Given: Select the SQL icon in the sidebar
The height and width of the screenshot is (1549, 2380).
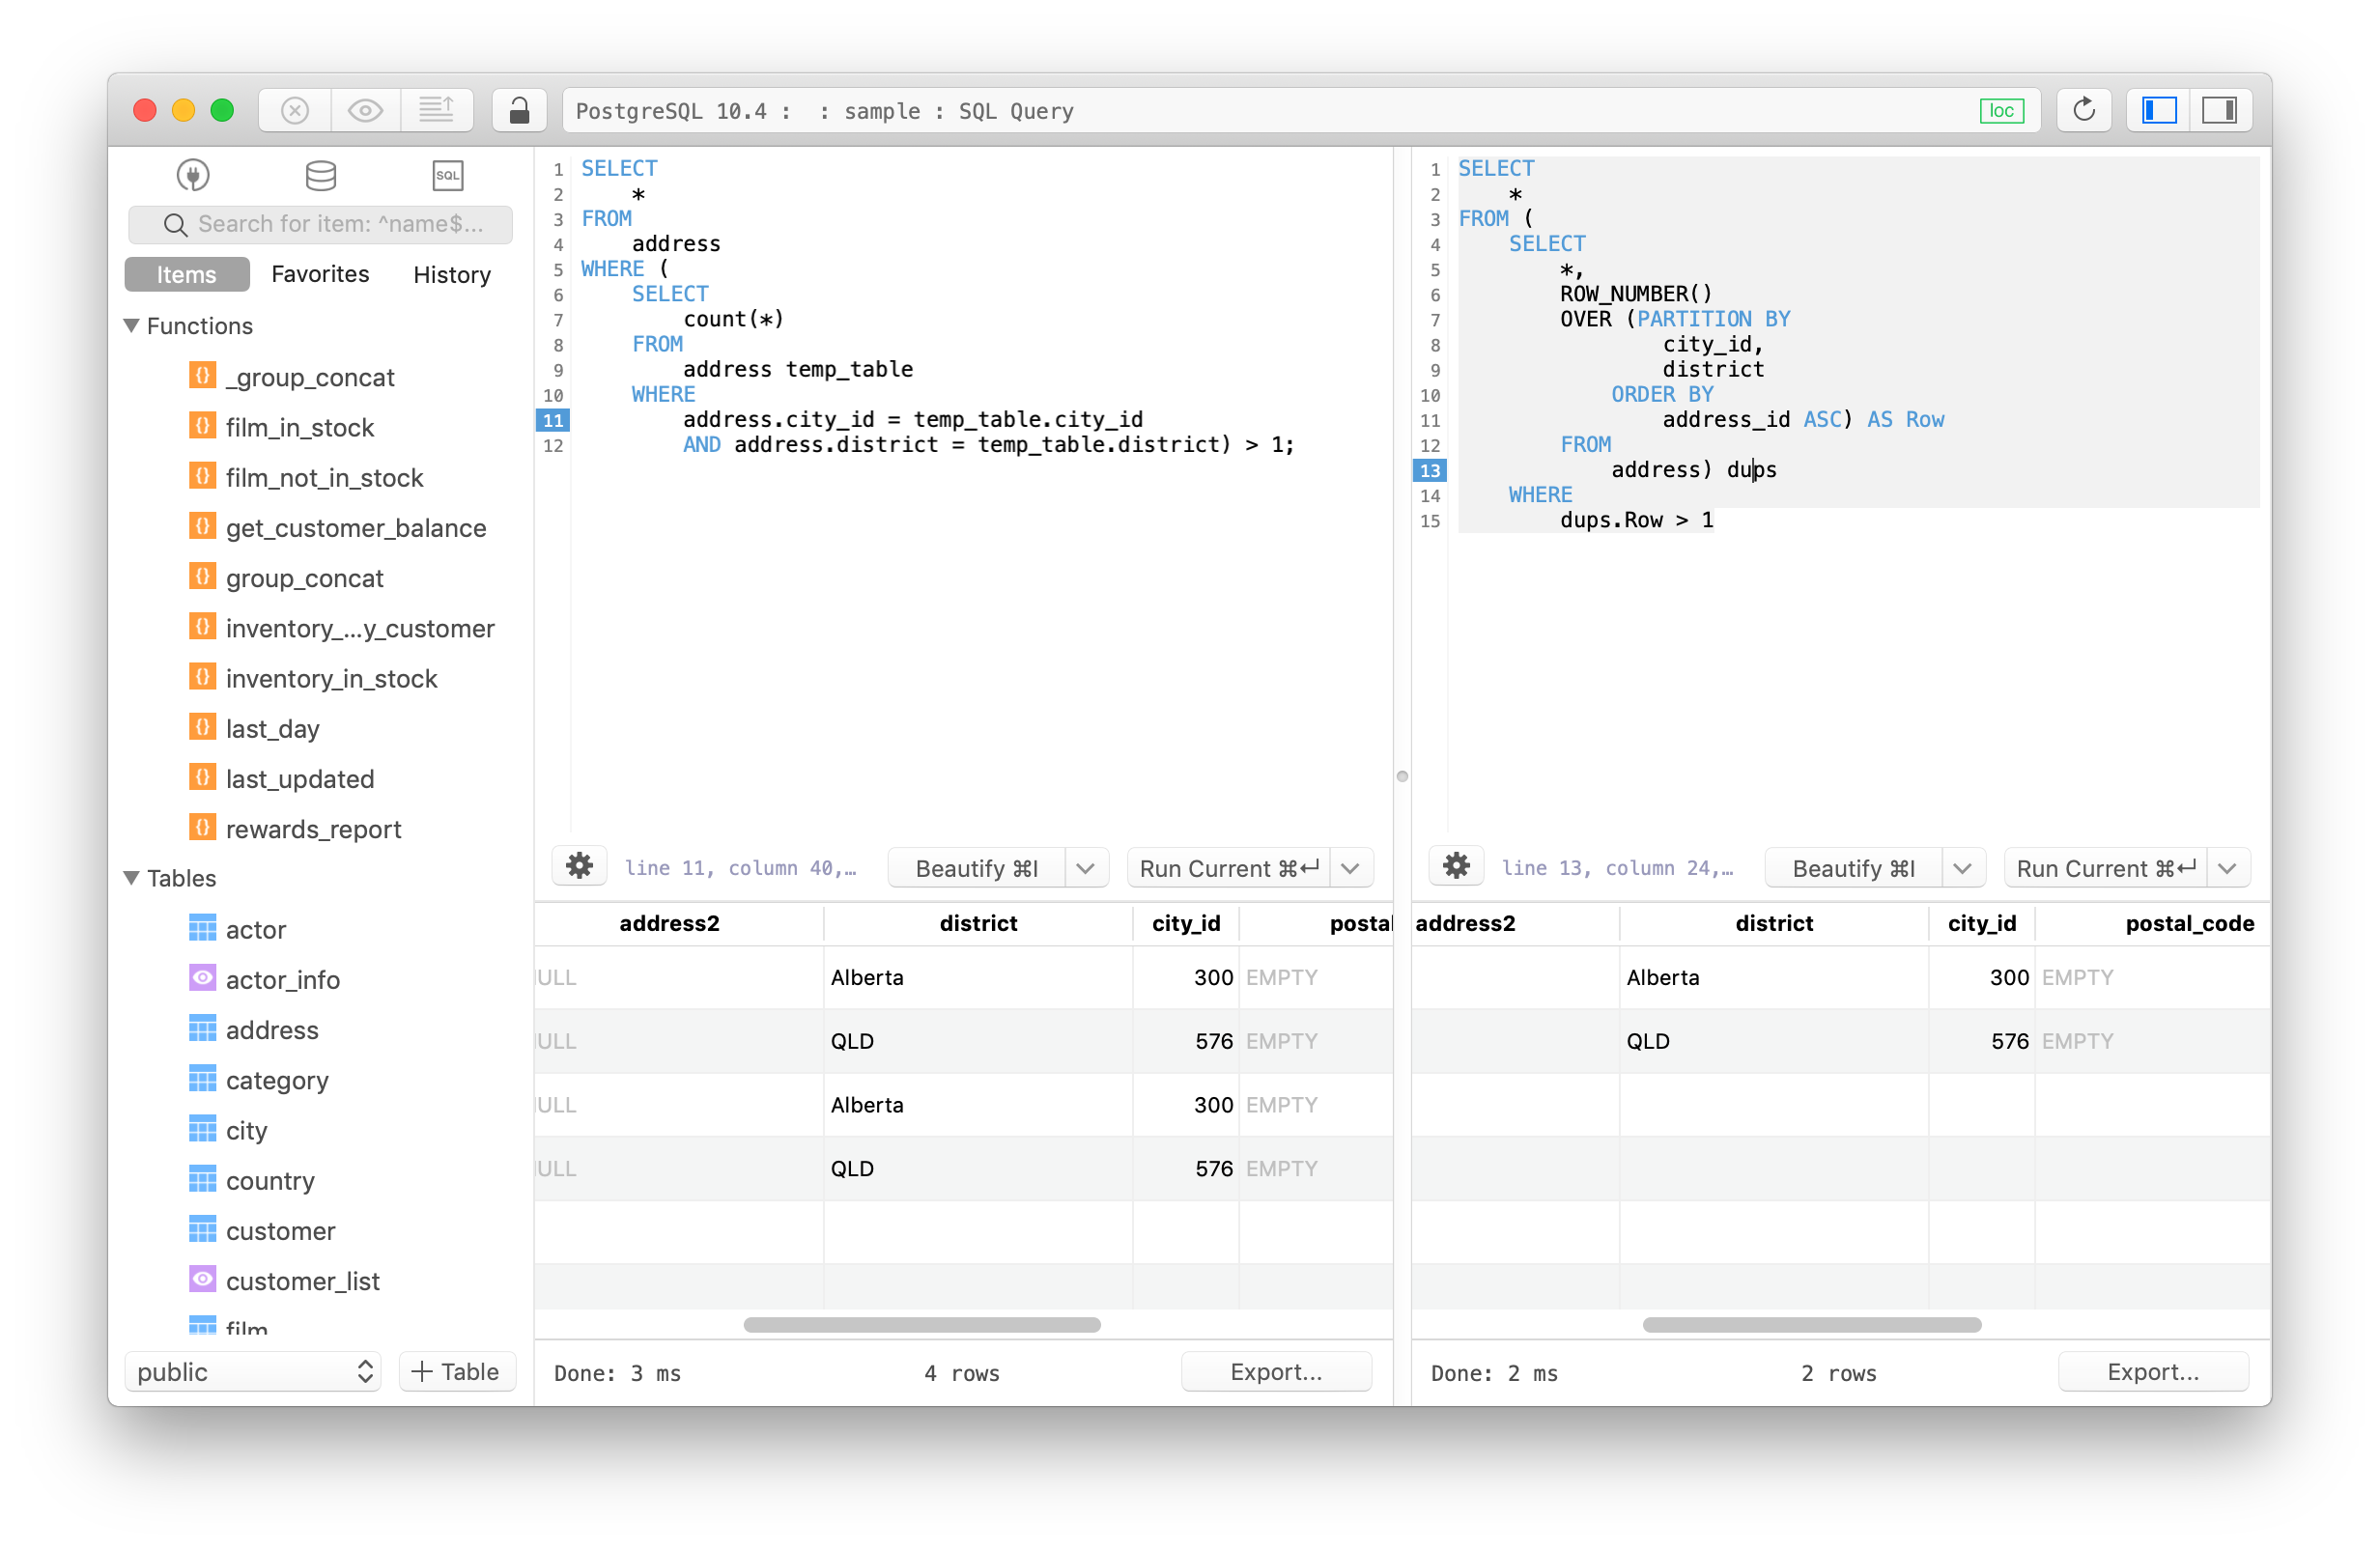Looking at the screenshot, I should click(447, 175).
